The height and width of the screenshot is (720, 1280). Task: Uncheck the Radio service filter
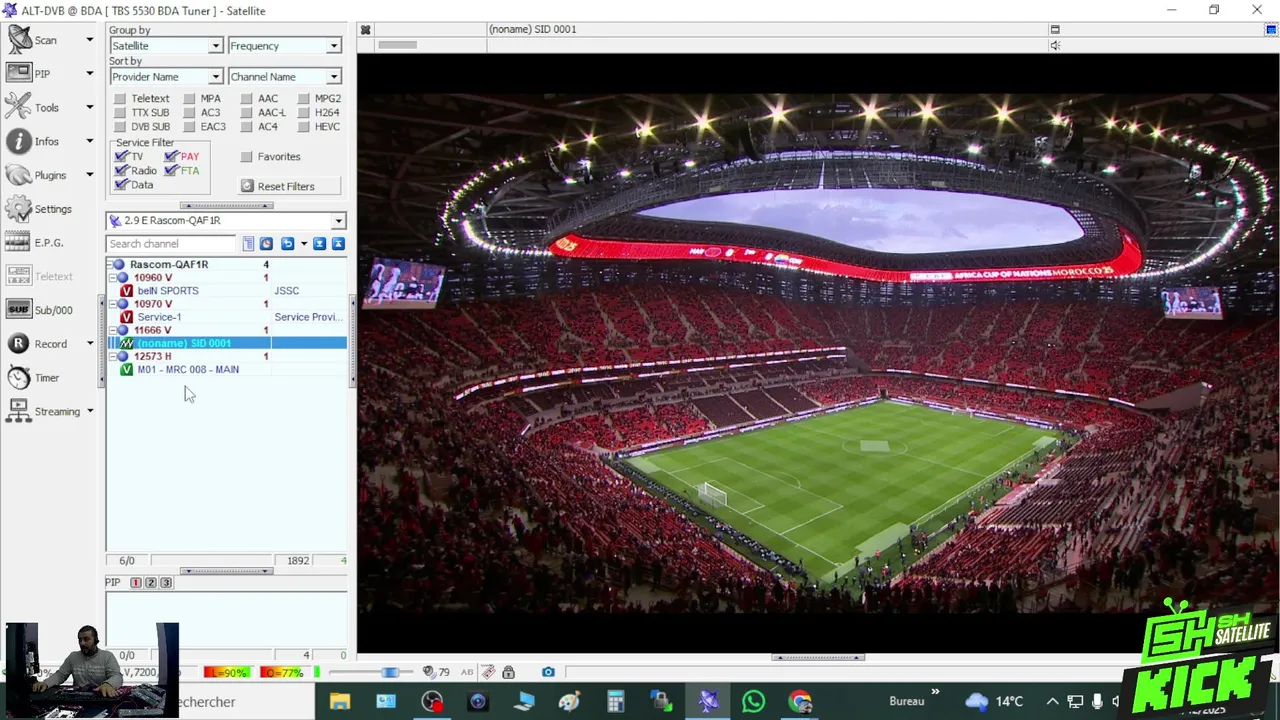[122, 171]
